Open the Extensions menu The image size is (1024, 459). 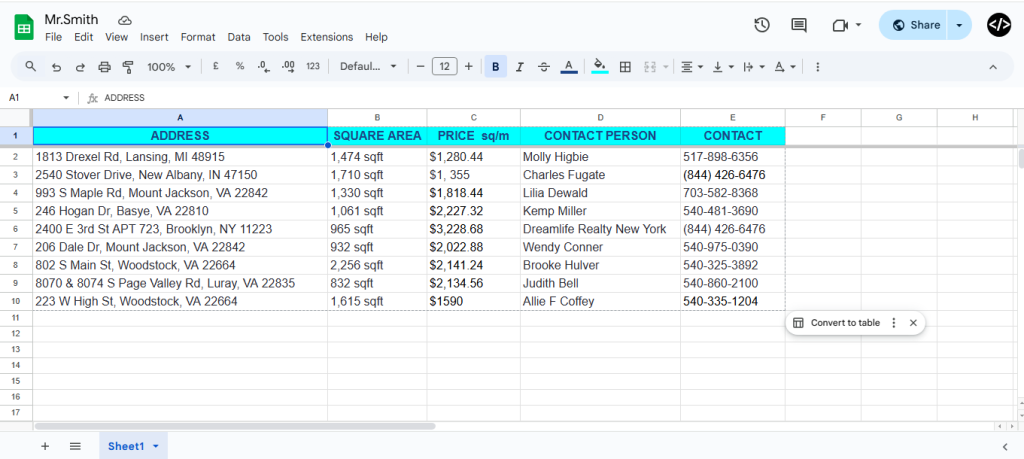(x=326, y=37)
